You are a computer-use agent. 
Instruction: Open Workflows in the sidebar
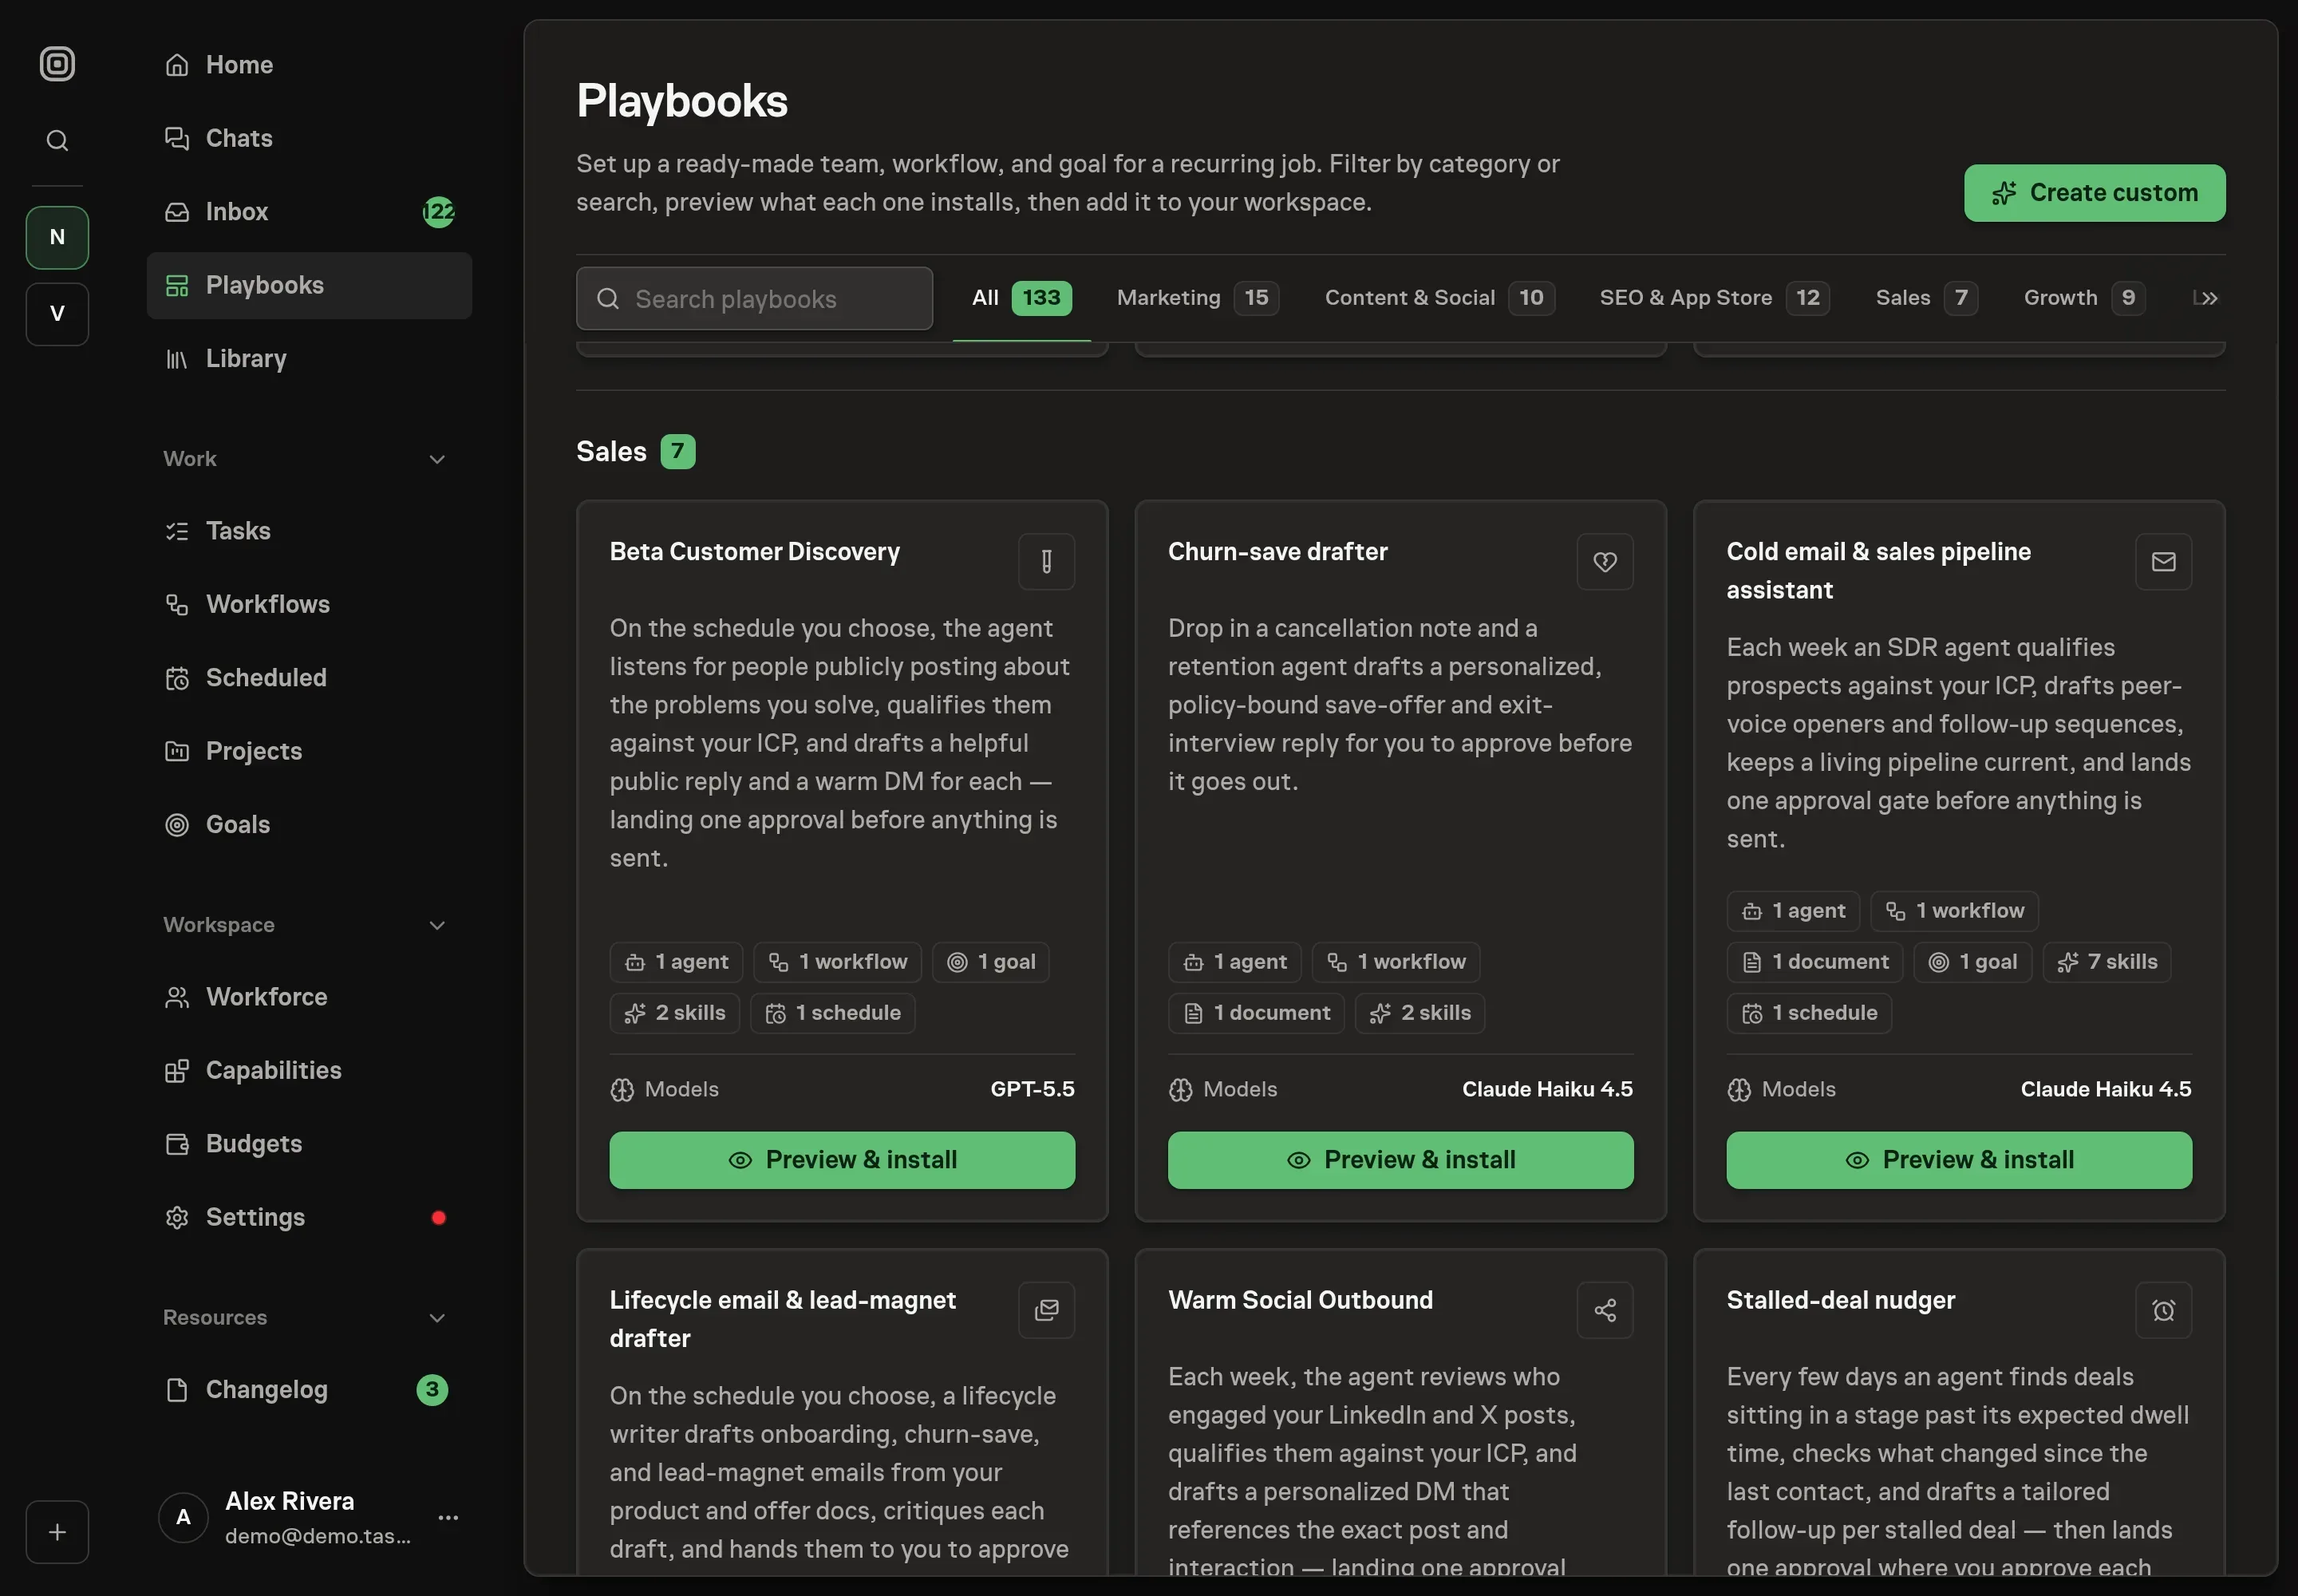coord(309,604)
